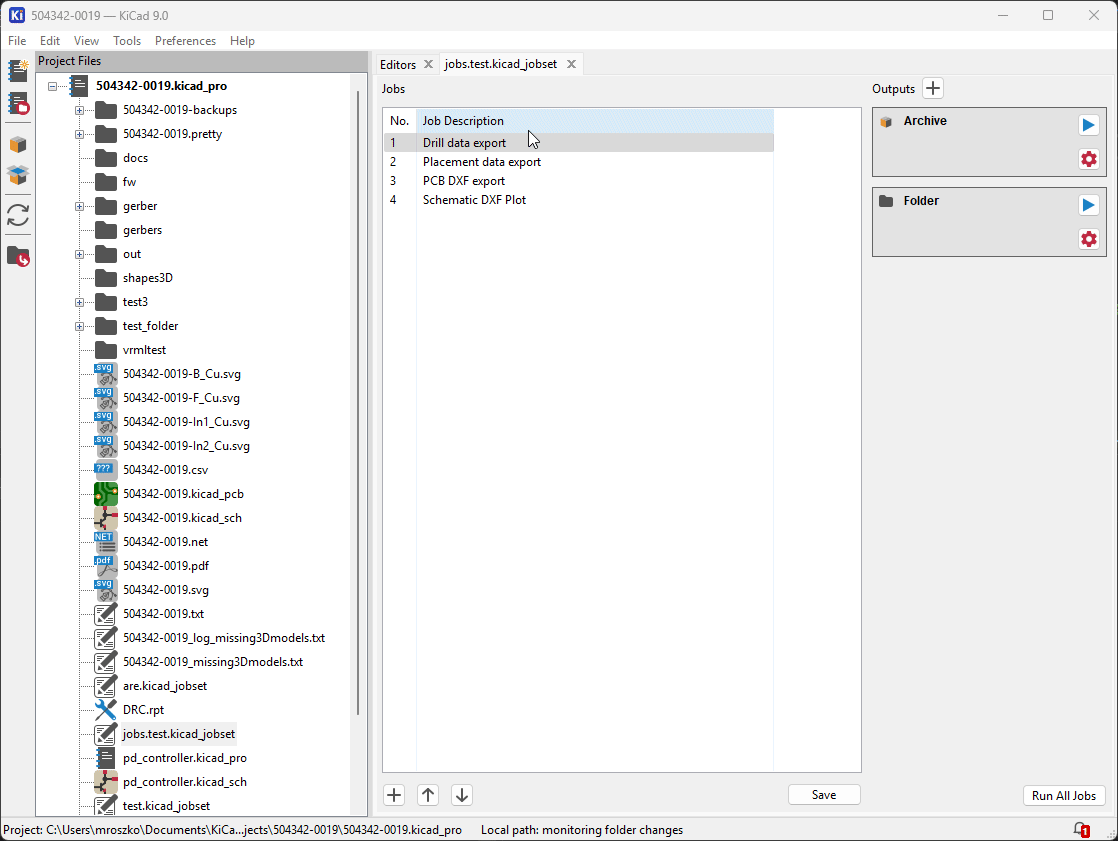Viewport: 1118px width, 841px height.
Task: Open the File menu
Action: [17, 41]
